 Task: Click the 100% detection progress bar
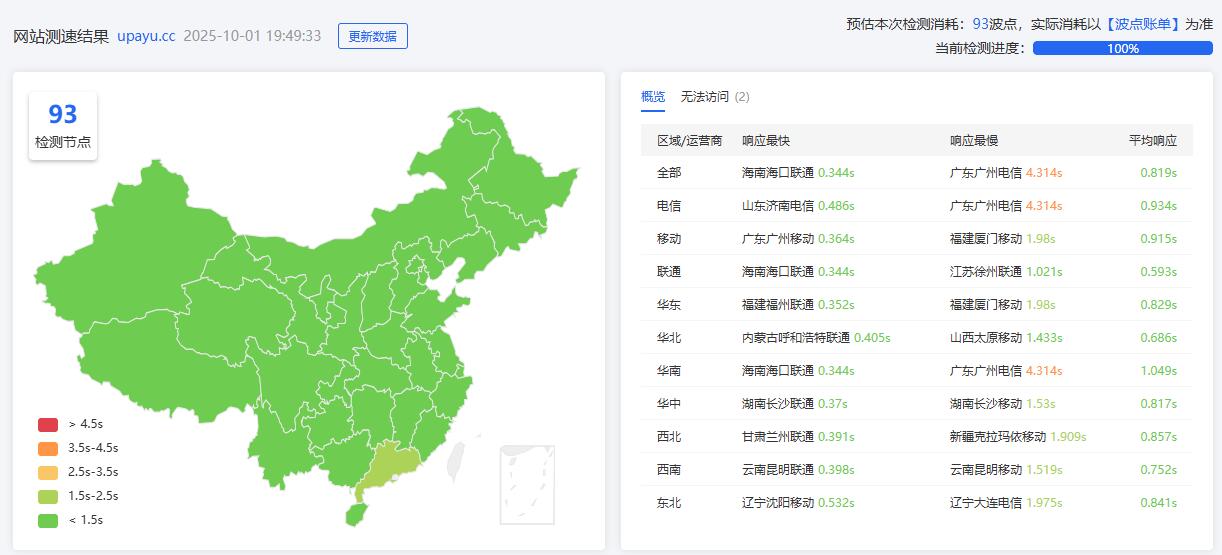pos(1122,48)
